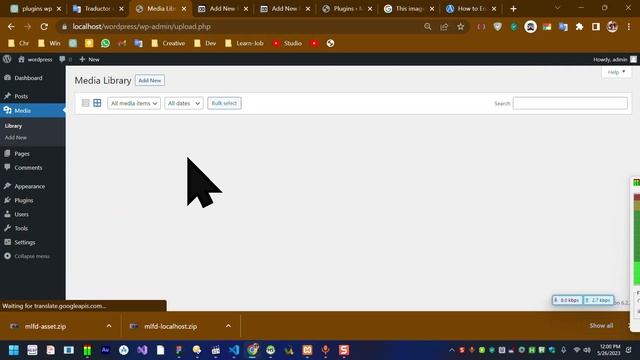The image size is (640, 360).
Task: Open the New content menu in the admin bar
Action: tap(89, 60)
